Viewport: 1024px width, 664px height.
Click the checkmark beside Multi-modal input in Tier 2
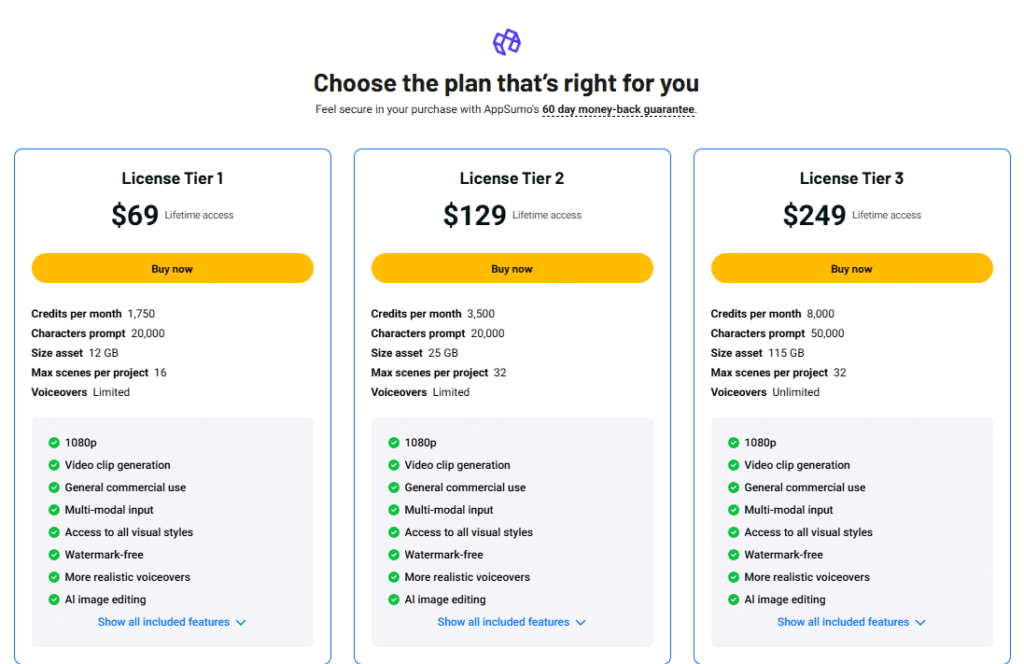click(392, 509)
